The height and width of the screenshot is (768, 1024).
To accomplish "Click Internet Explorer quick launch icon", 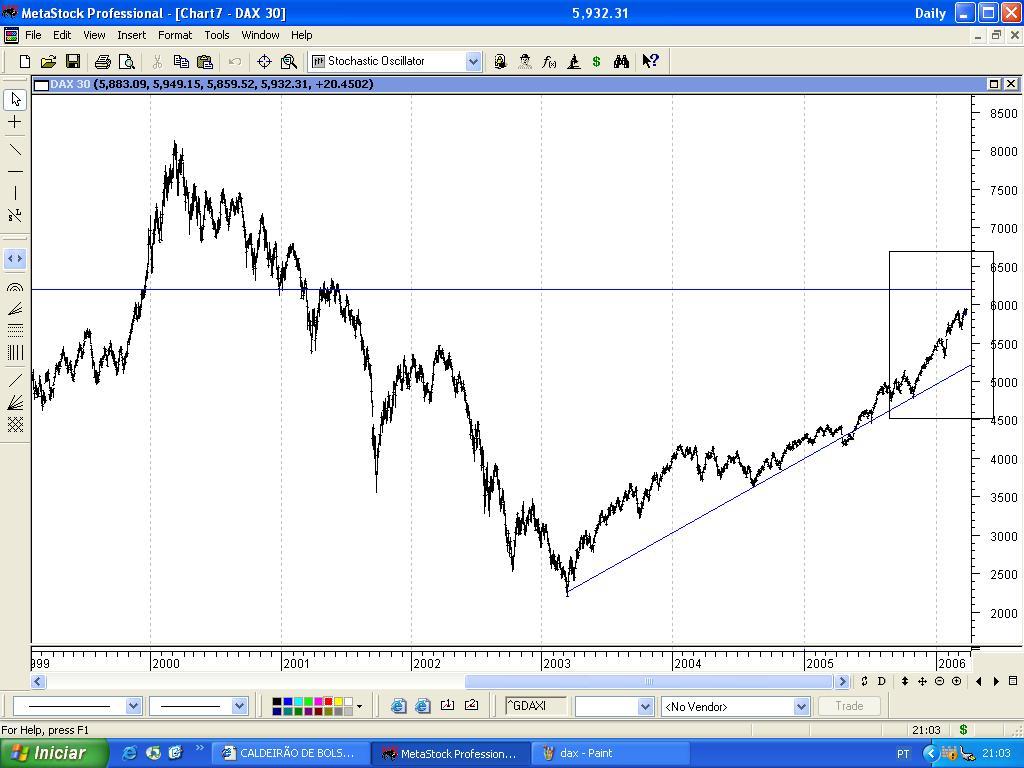I will click(x=129, y=753).
